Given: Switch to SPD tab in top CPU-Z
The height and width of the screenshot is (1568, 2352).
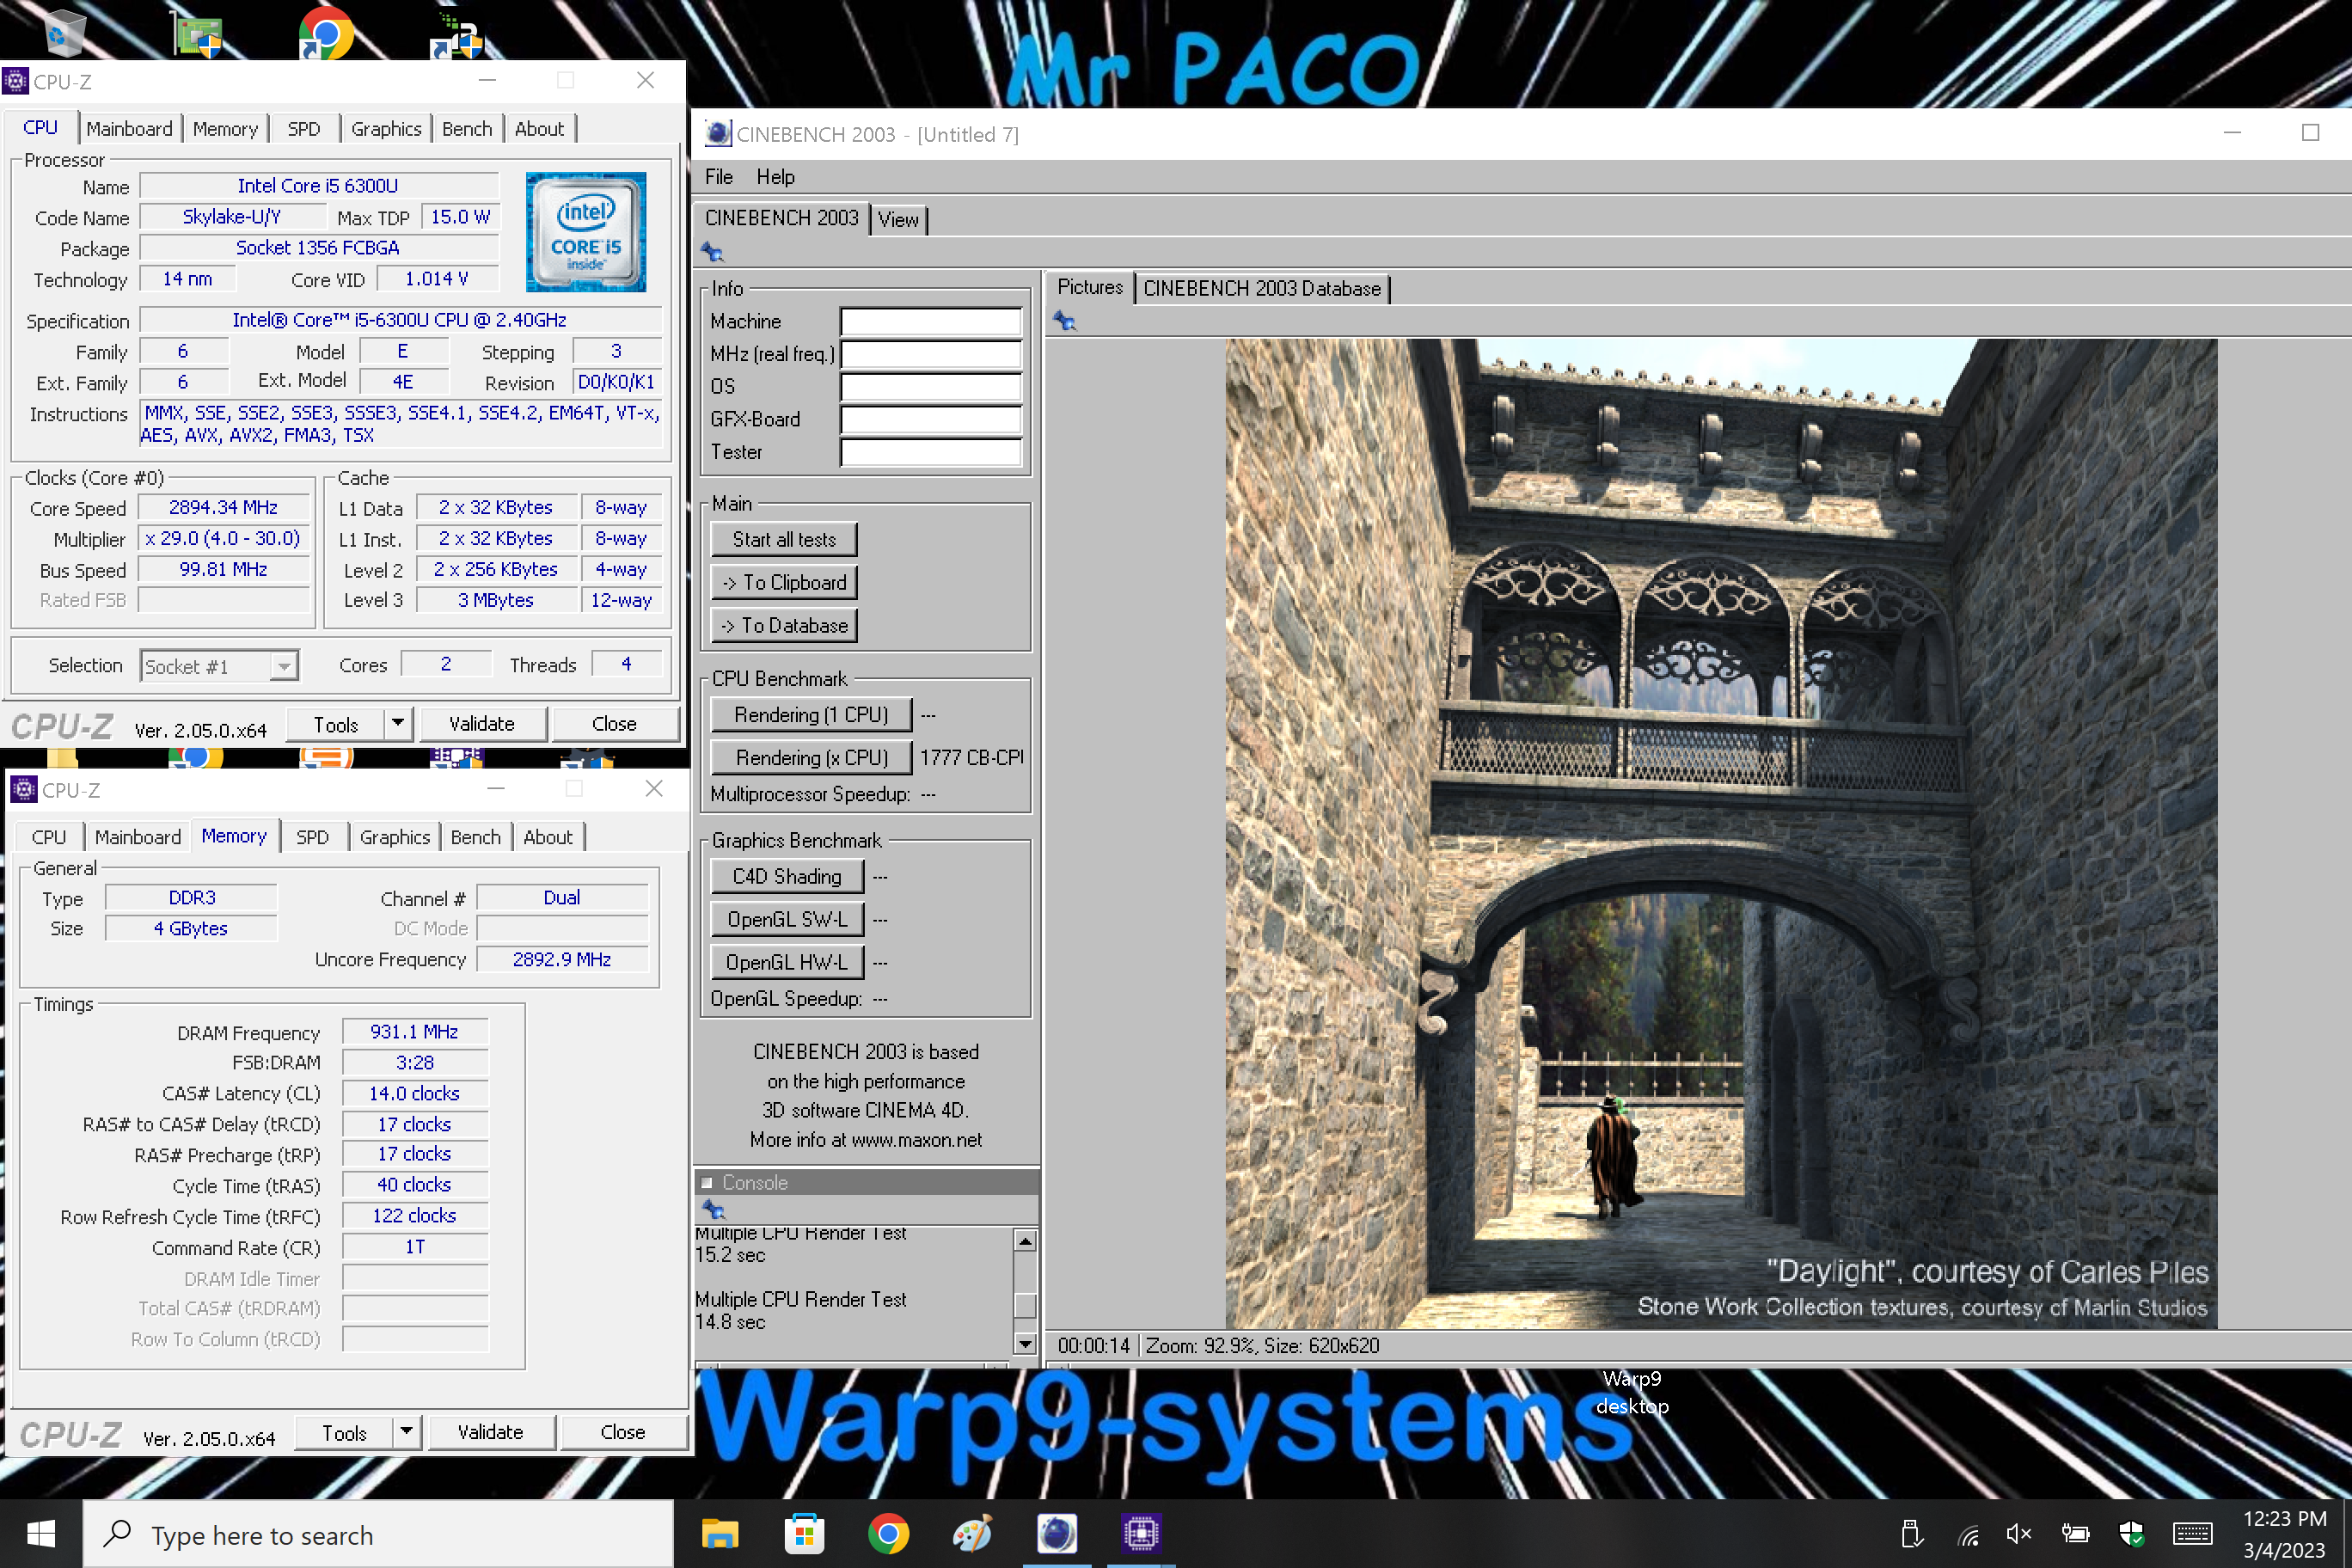Looking at the screenshot, I should pyautogui.click(x=304, y=129).
